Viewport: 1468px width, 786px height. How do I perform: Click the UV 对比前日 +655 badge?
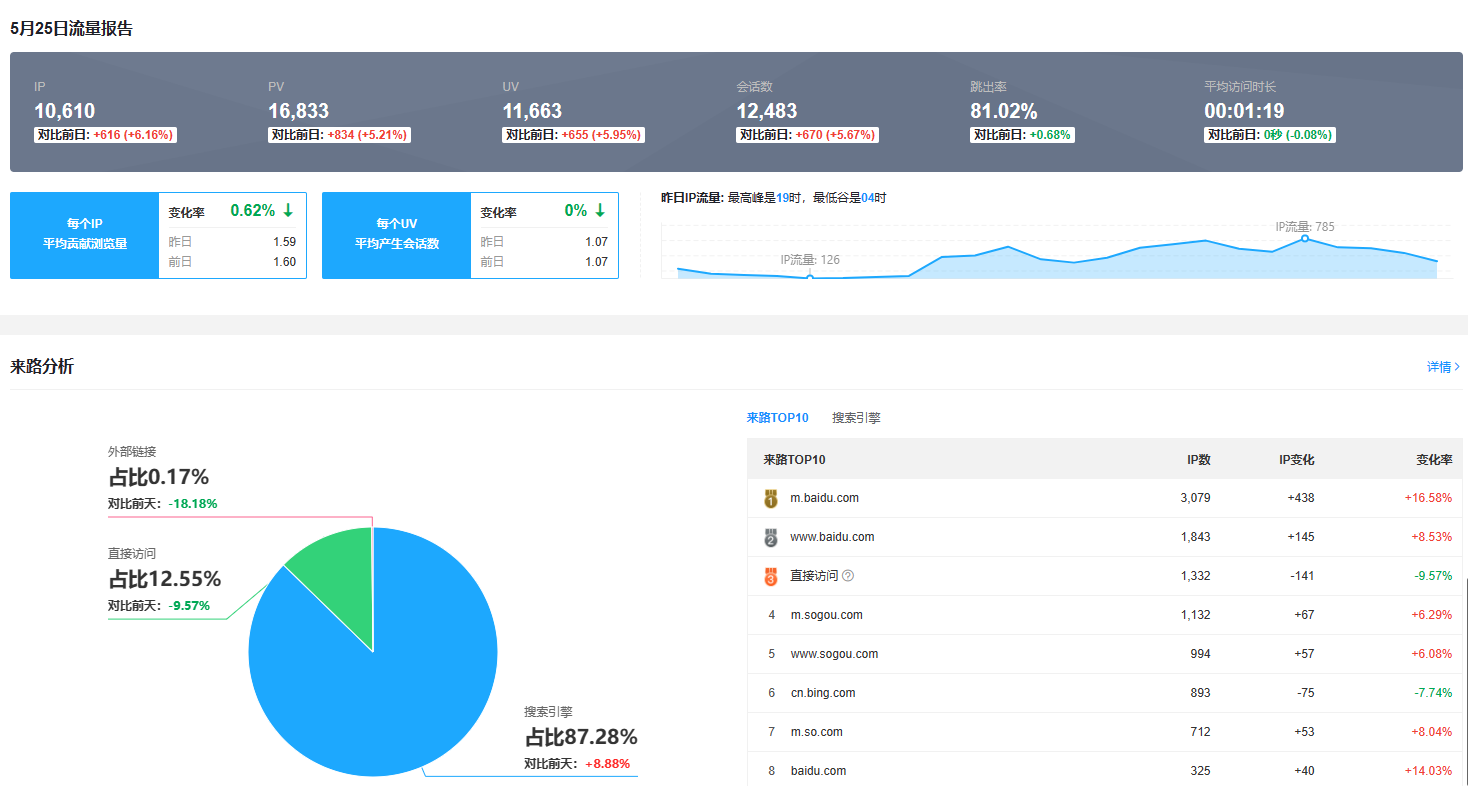click(574, 135)
